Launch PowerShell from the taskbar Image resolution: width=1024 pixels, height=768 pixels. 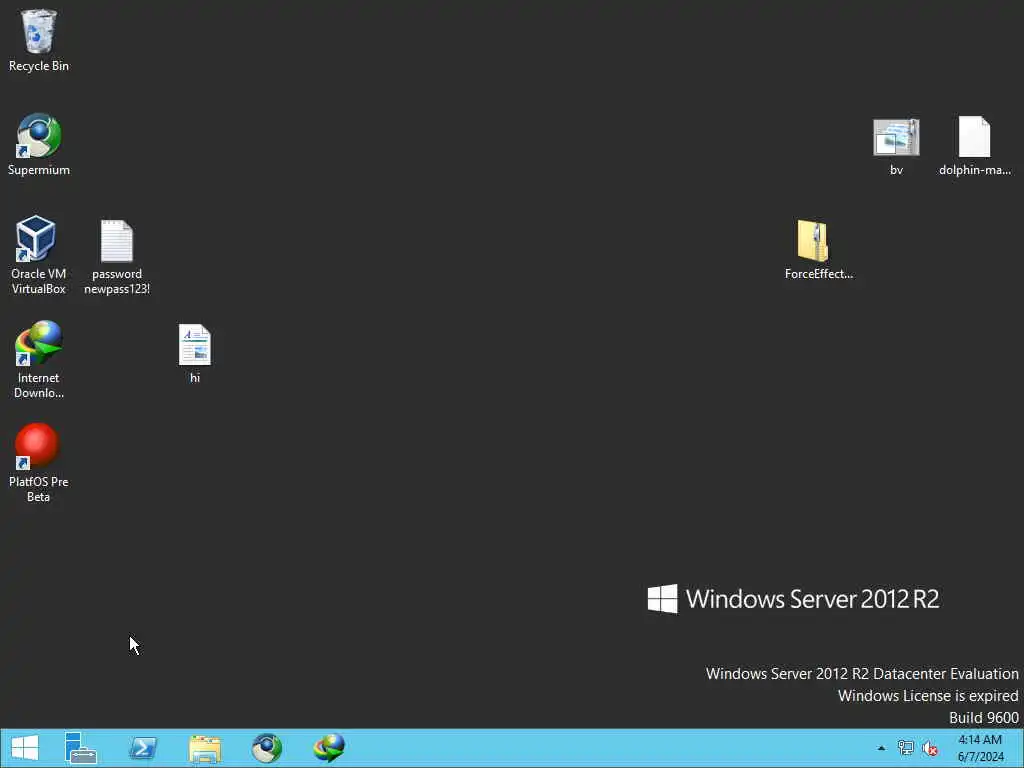pos(142,748)
